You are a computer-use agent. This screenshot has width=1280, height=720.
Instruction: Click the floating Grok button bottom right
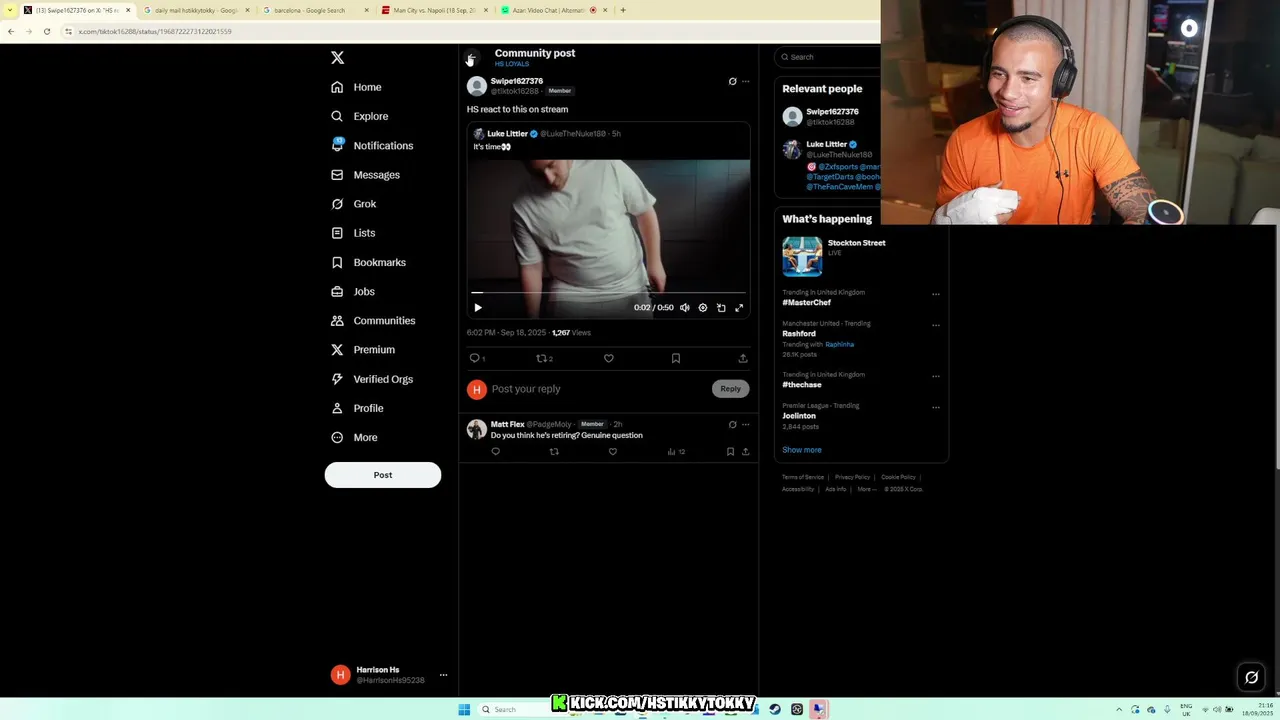point(1251,677)
